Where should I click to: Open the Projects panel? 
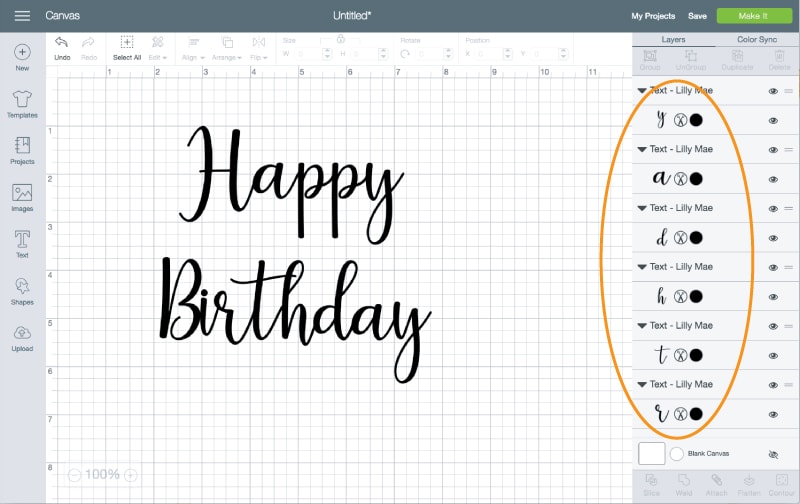pyautogui.click(x=22, y=150)
